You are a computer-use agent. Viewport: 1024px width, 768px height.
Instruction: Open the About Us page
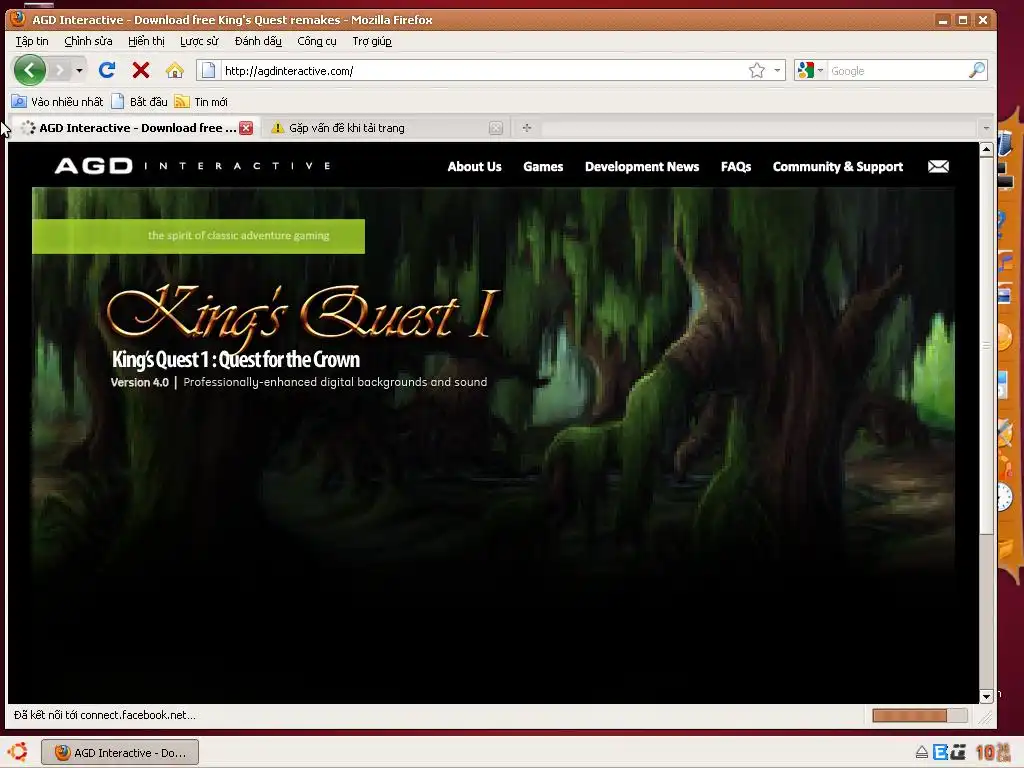click(x=475, y=167)
